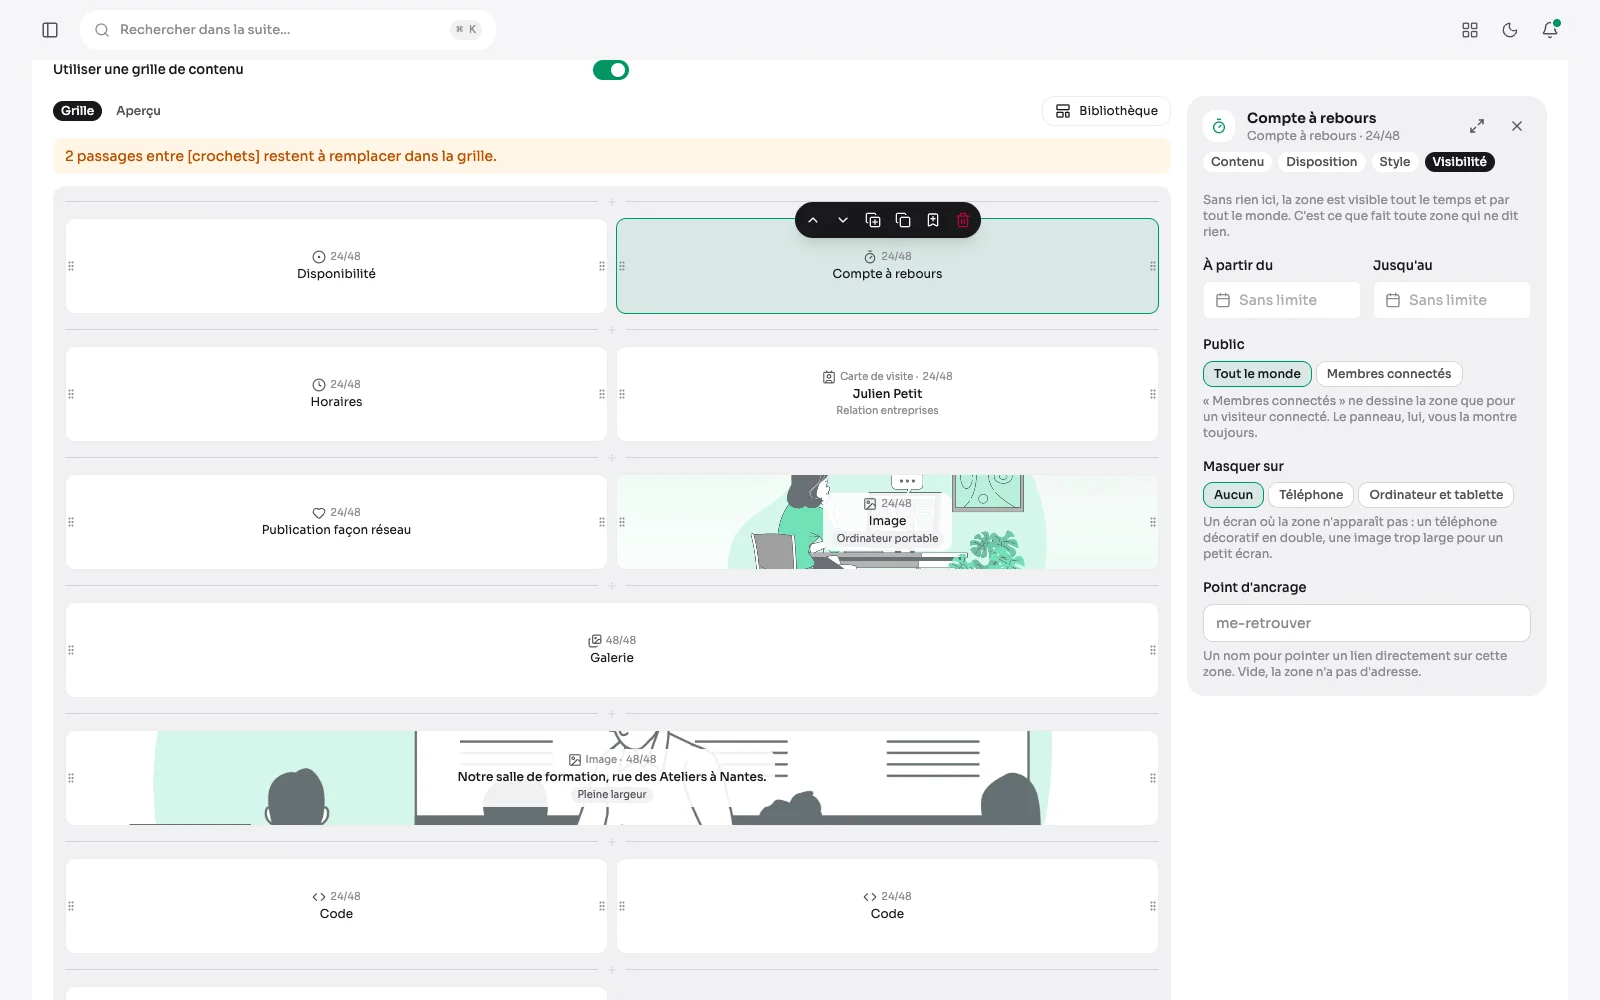Screen dimensions: 1600x1000
Task: Select Tout le monde audience
Action: pyautogui.click(x=1257, y=374)
